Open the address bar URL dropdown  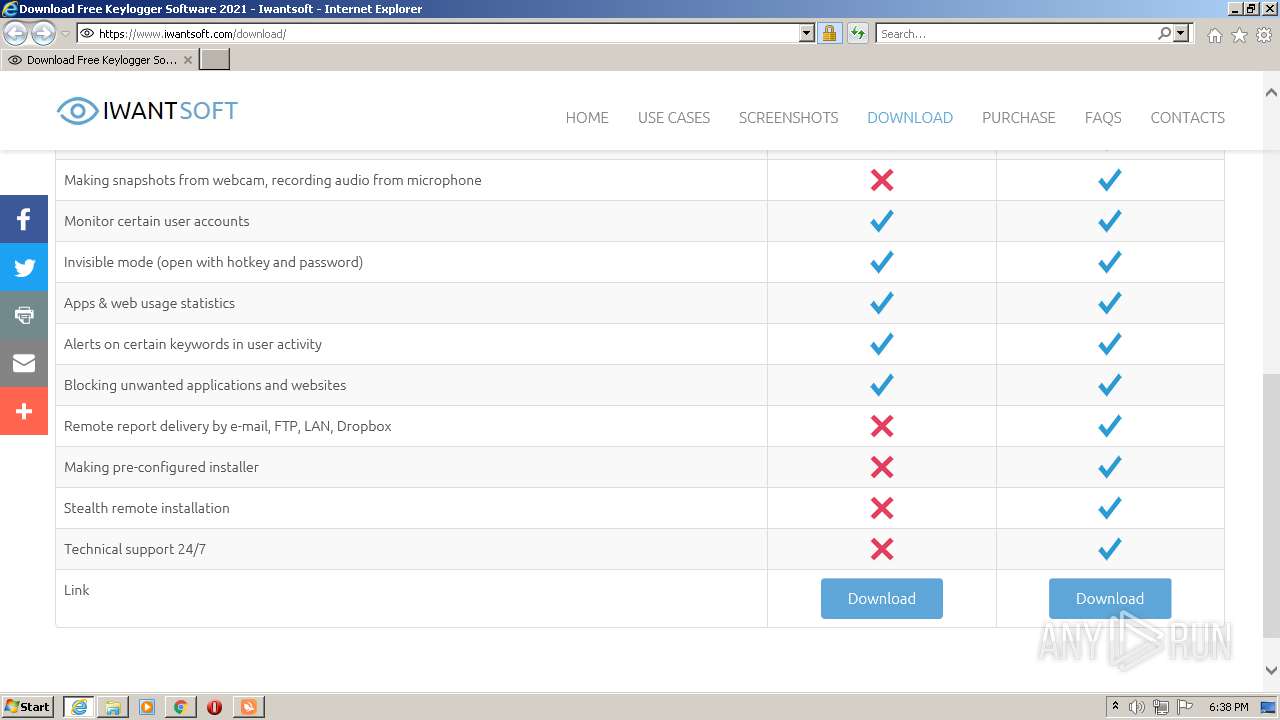click(x=807, y=33)
